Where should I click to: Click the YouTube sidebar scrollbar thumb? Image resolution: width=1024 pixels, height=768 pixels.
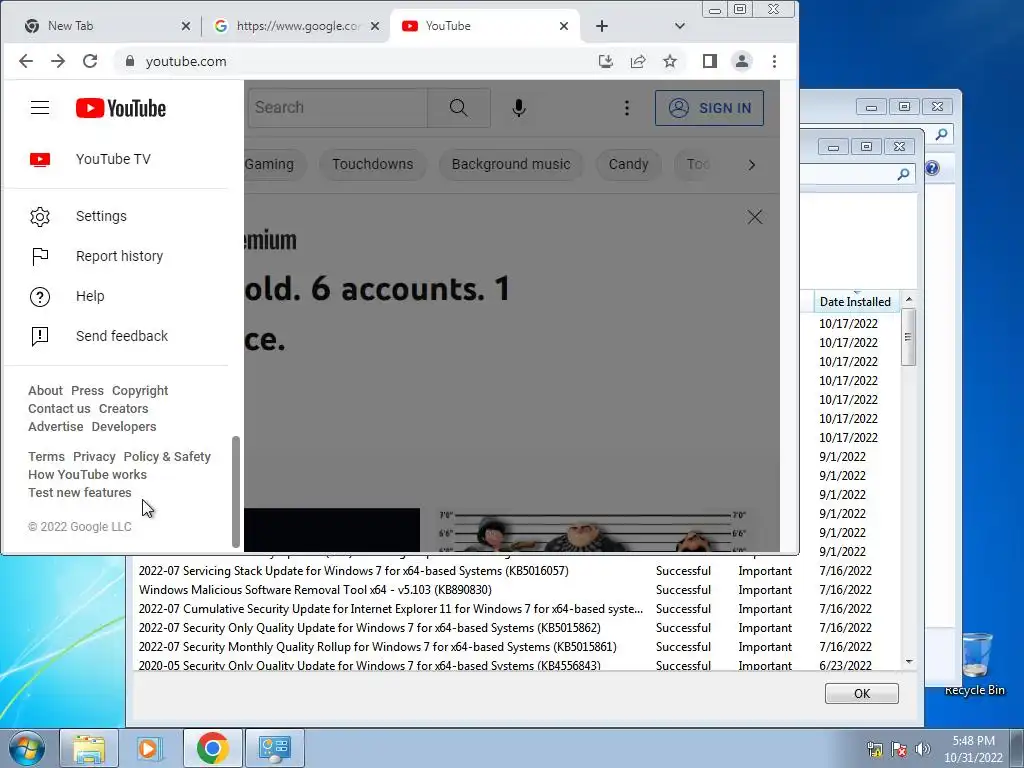[236, 492]
